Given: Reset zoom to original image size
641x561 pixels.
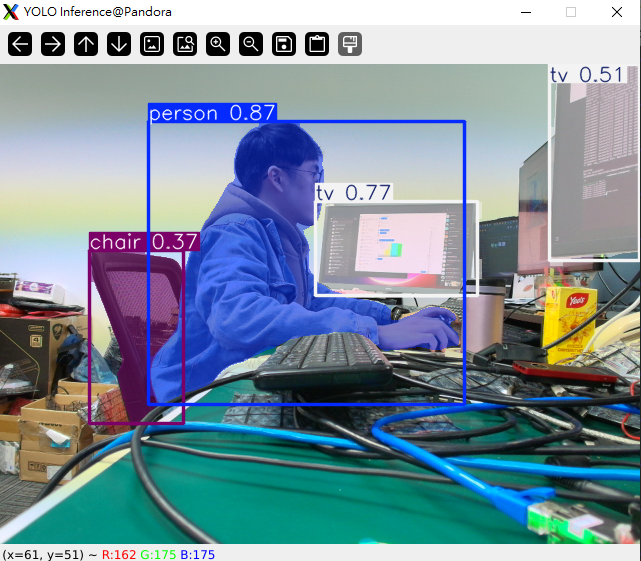Looking at the screenshot, I should tap(152, 44).
